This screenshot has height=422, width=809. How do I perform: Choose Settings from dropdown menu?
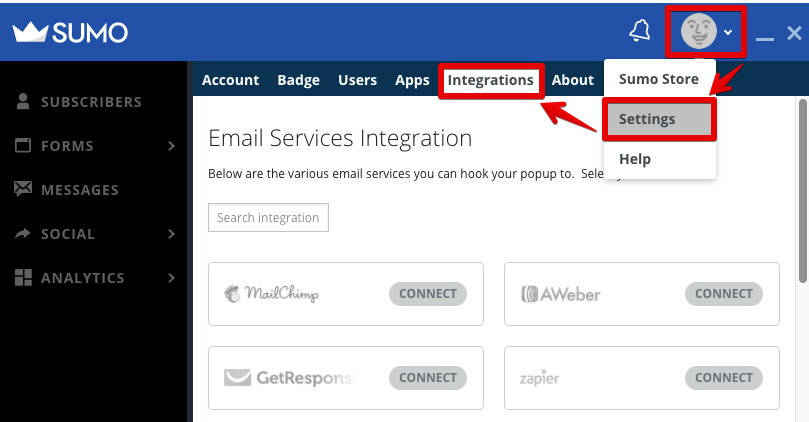659,119
